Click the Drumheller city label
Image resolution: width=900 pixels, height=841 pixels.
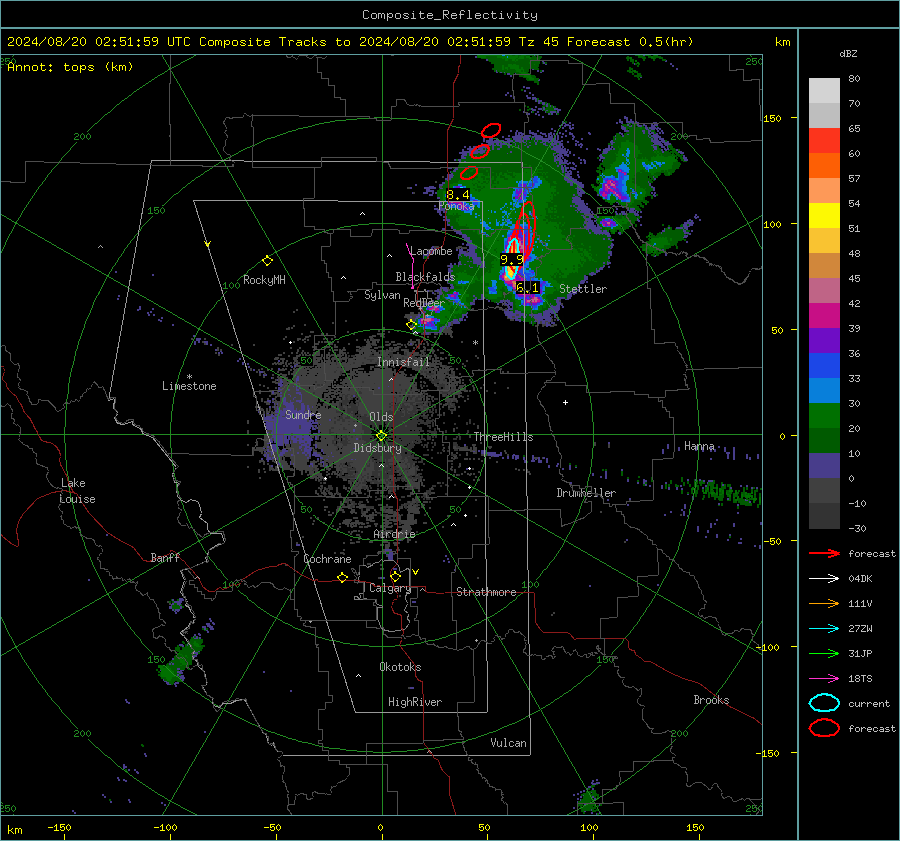[586, 493]
